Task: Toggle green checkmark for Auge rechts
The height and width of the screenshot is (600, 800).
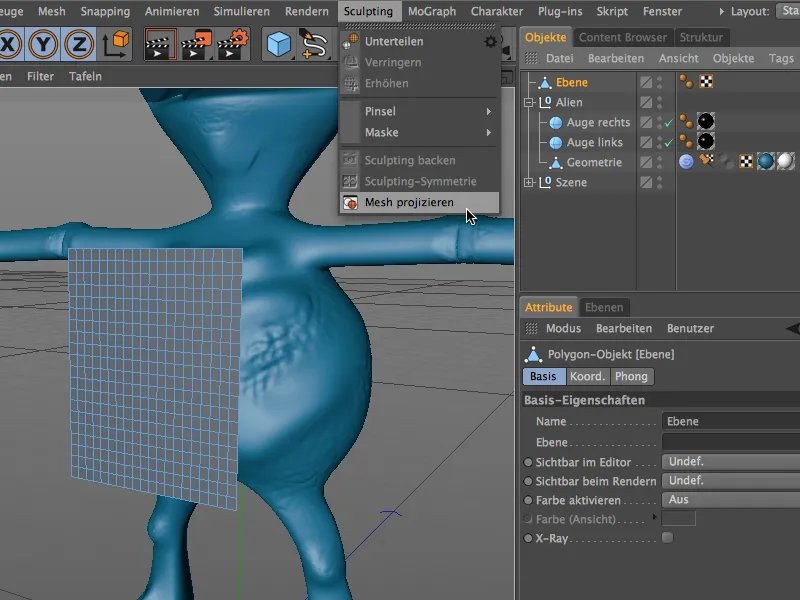Action: 669,122
